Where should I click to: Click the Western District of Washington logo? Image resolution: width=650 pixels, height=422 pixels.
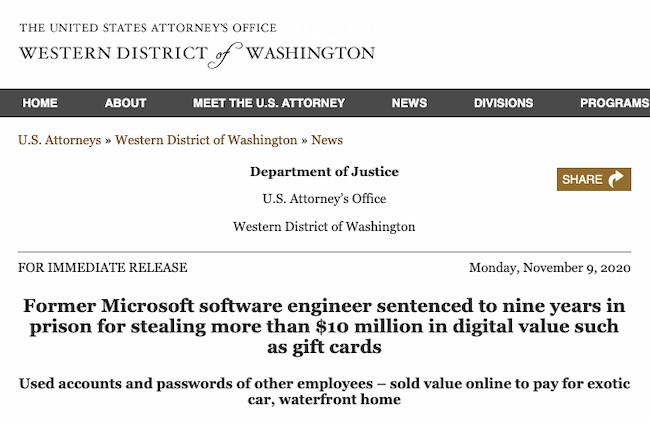(x=197, y=52)
